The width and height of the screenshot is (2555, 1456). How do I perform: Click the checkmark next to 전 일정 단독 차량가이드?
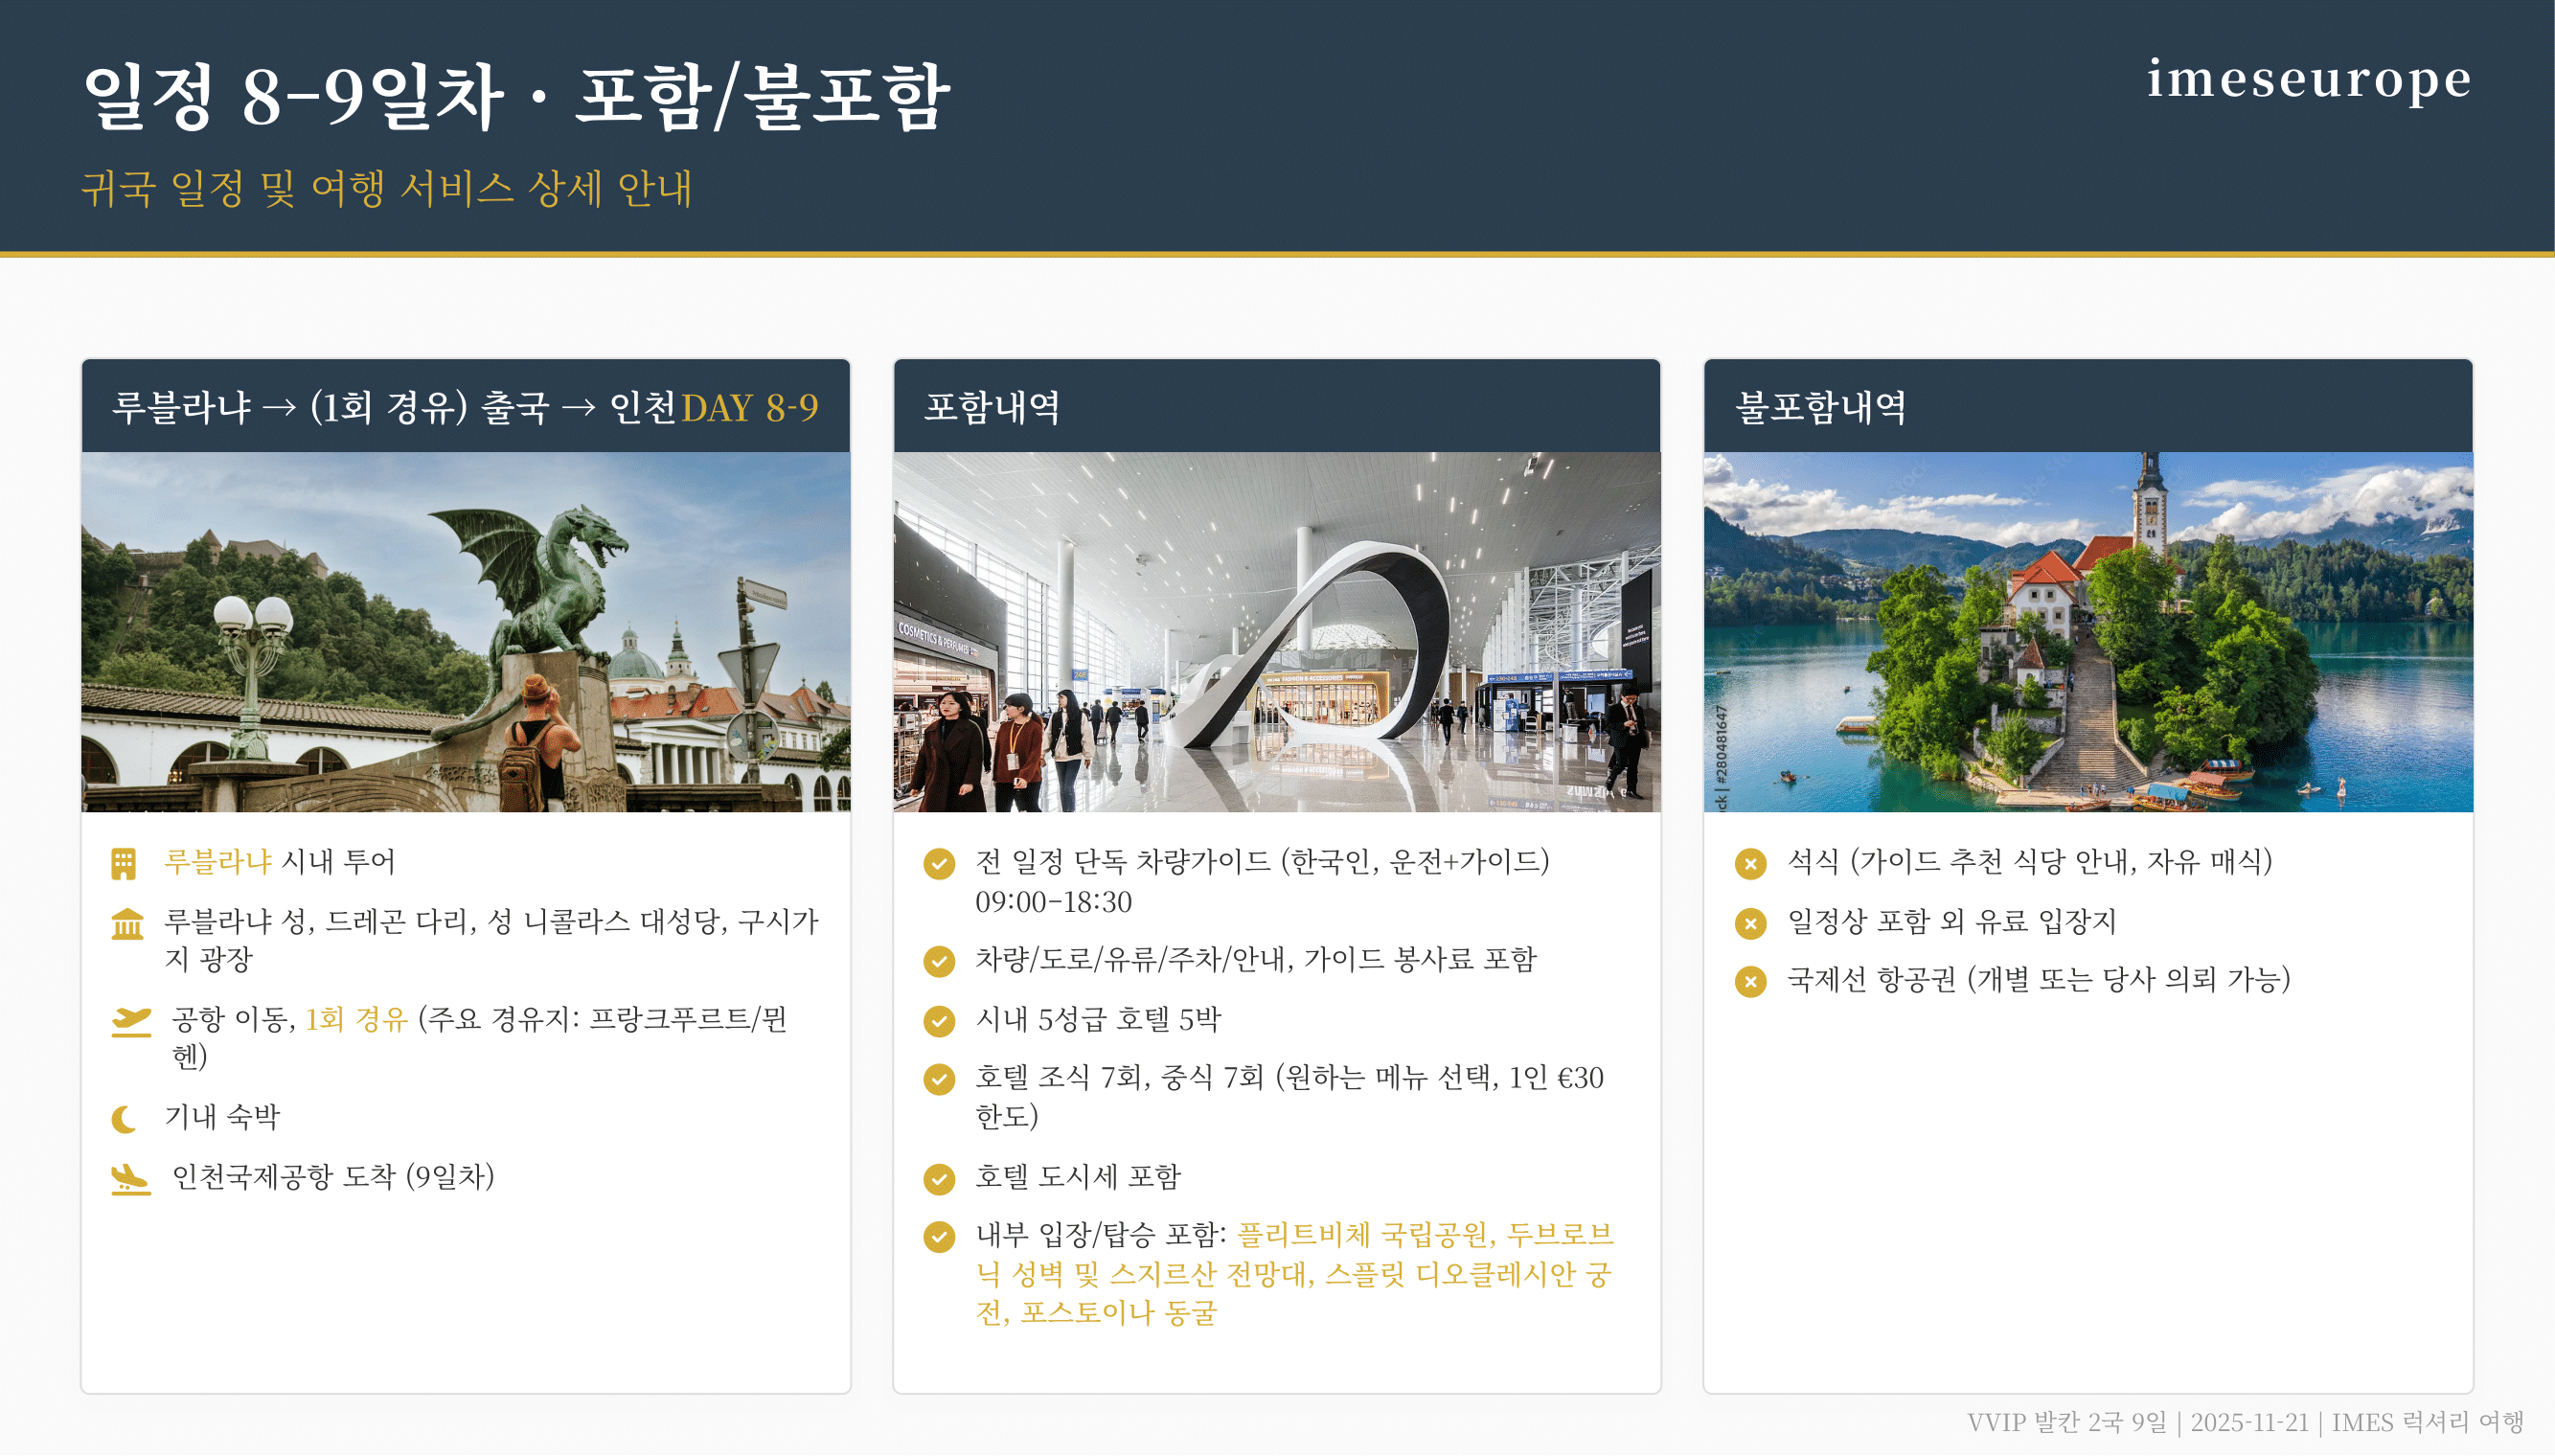[x=939, y=863]
